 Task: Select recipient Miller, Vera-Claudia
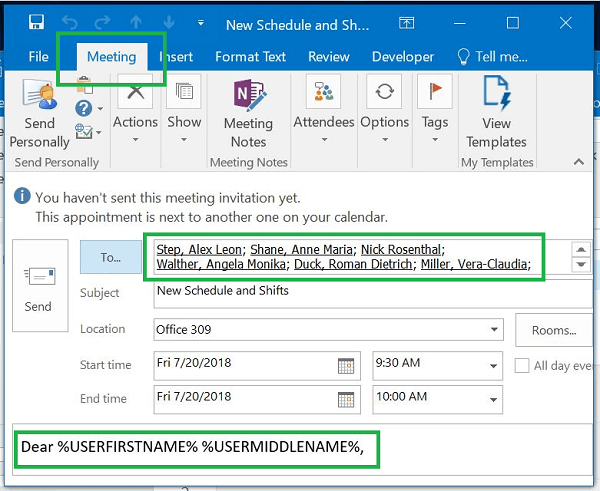tap(474, 264)
